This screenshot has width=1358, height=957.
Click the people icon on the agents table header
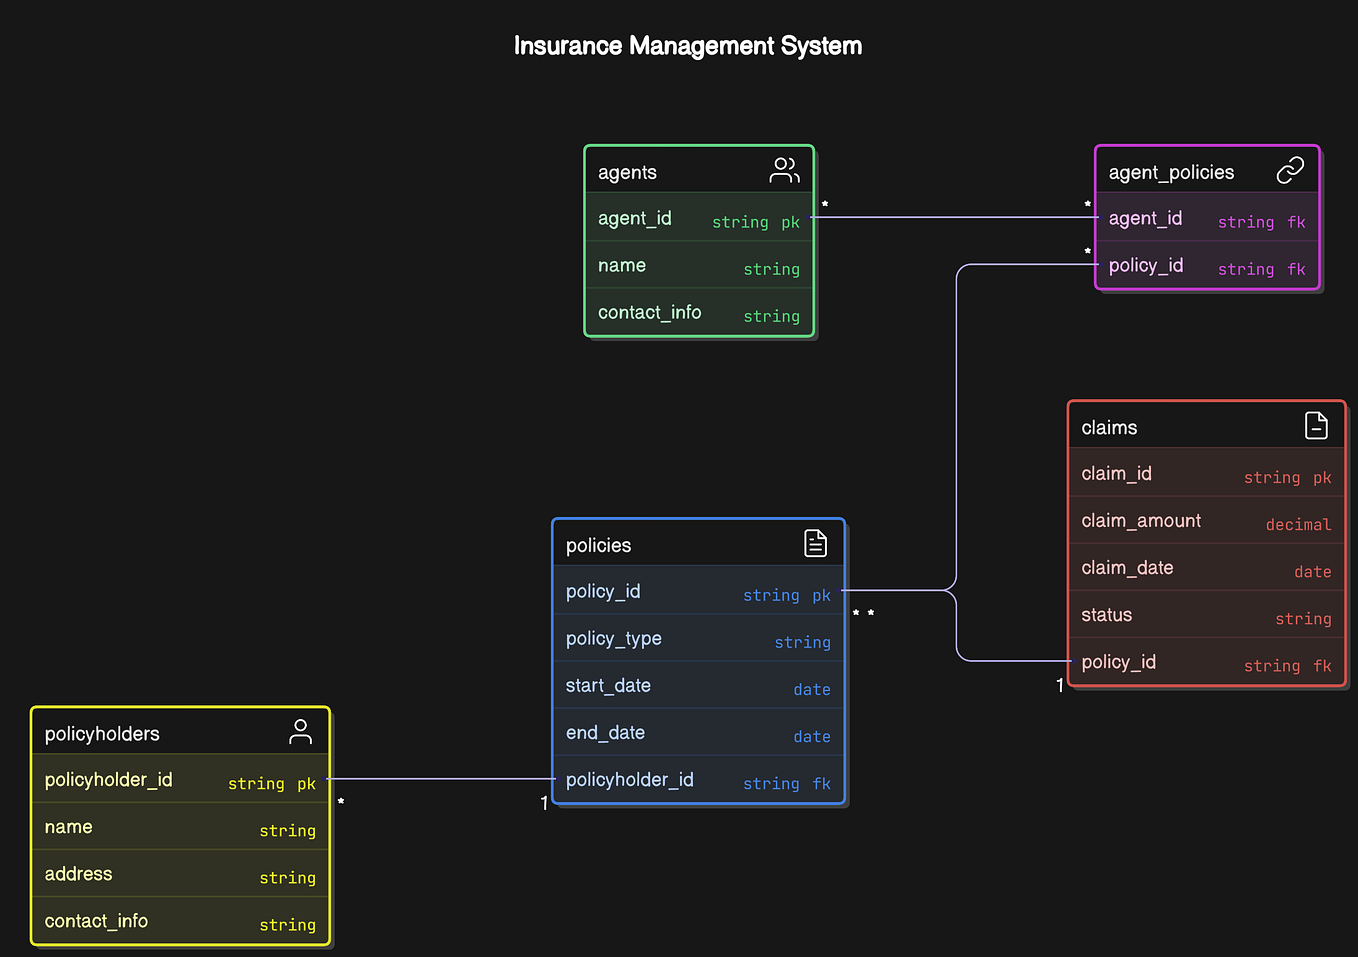point(784,170)
